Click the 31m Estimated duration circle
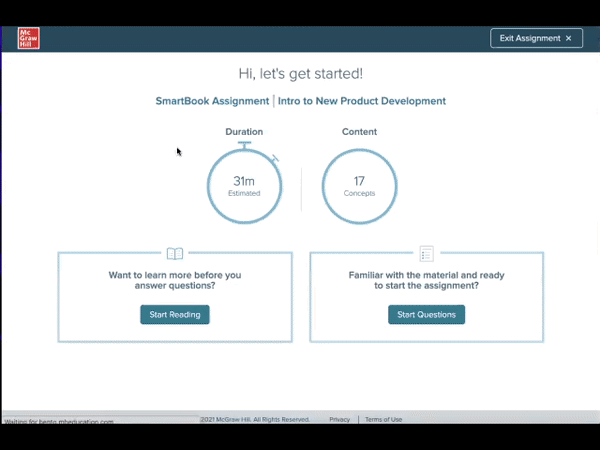The width and height of the screenshot is (600, 450). 244,186
